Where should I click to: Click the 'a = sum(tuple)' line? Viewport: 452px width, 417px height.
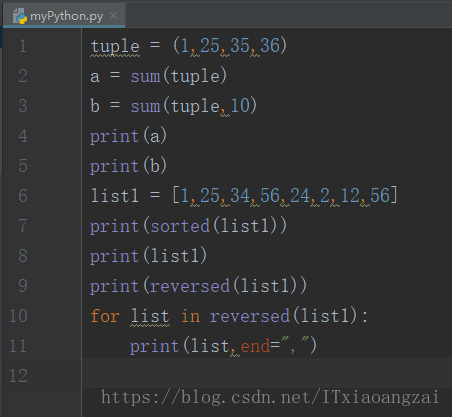(159, 76)
